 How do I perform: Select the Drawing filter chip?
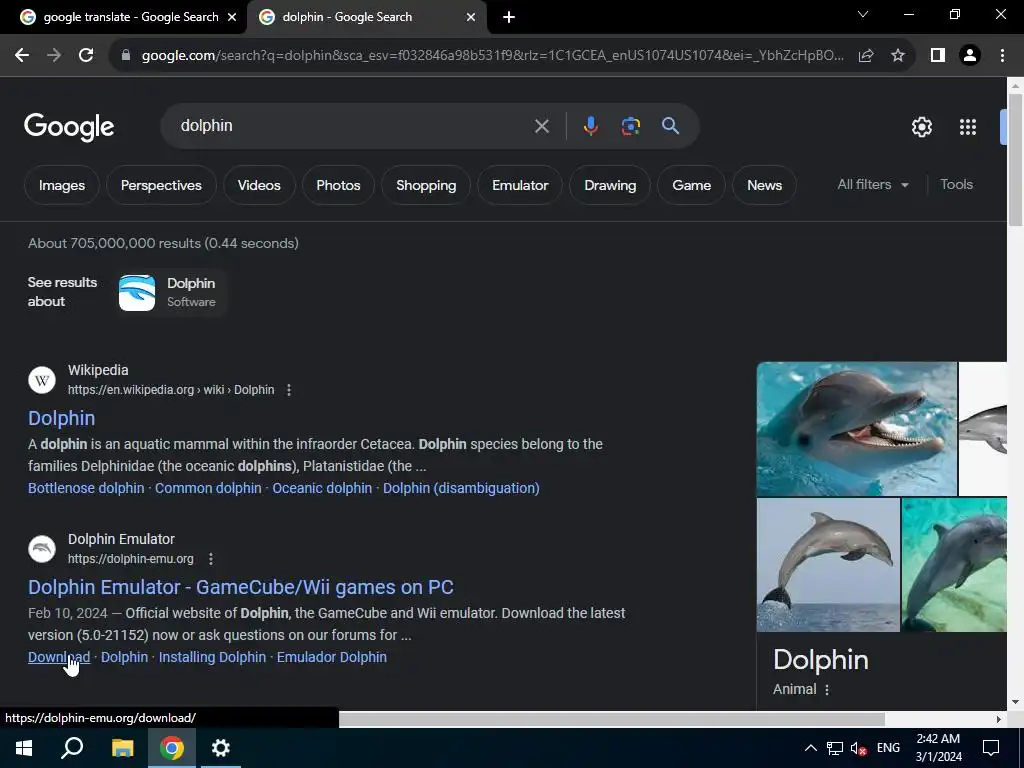(610, 185)
